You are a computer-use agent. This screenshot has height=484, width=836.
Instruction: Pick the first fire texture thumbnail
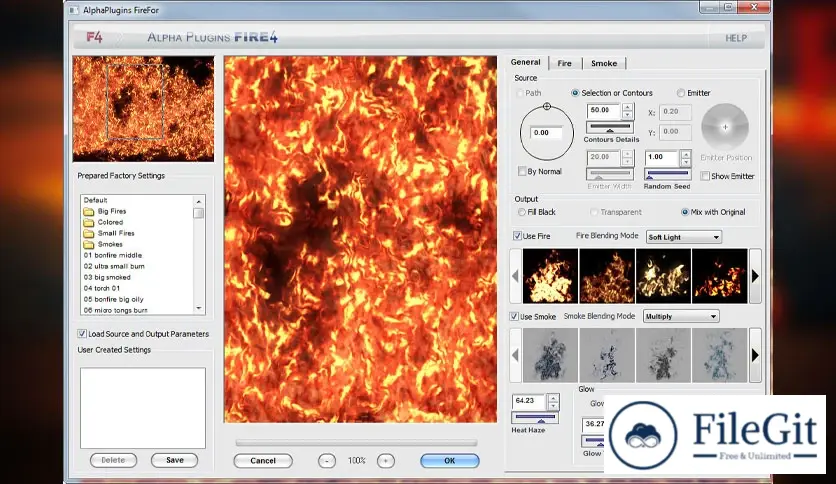click(550, 276)
